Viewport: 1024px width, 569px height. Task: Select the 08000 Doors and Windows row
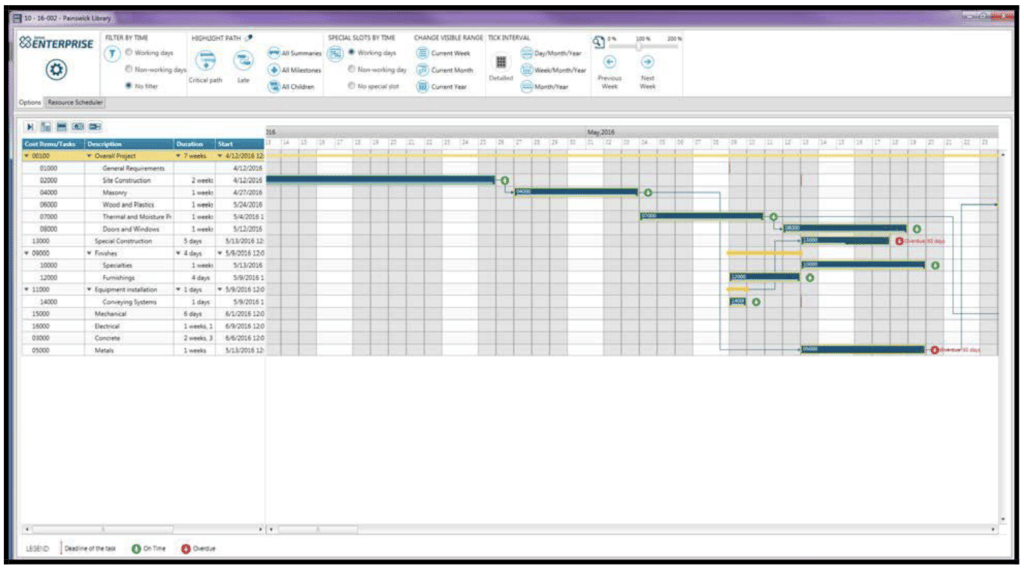pos(143,229)
